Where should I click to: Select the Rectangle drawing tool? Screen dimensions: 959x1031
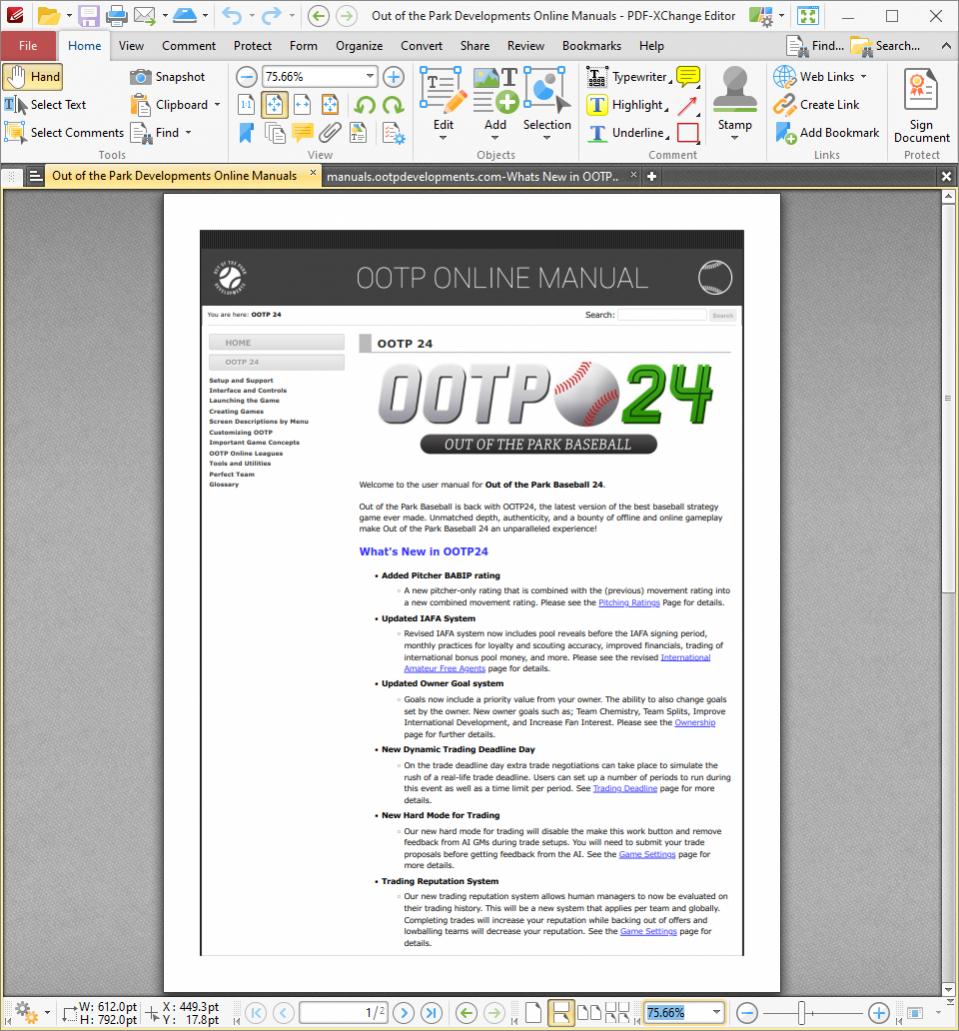click(x=688, y=132)
